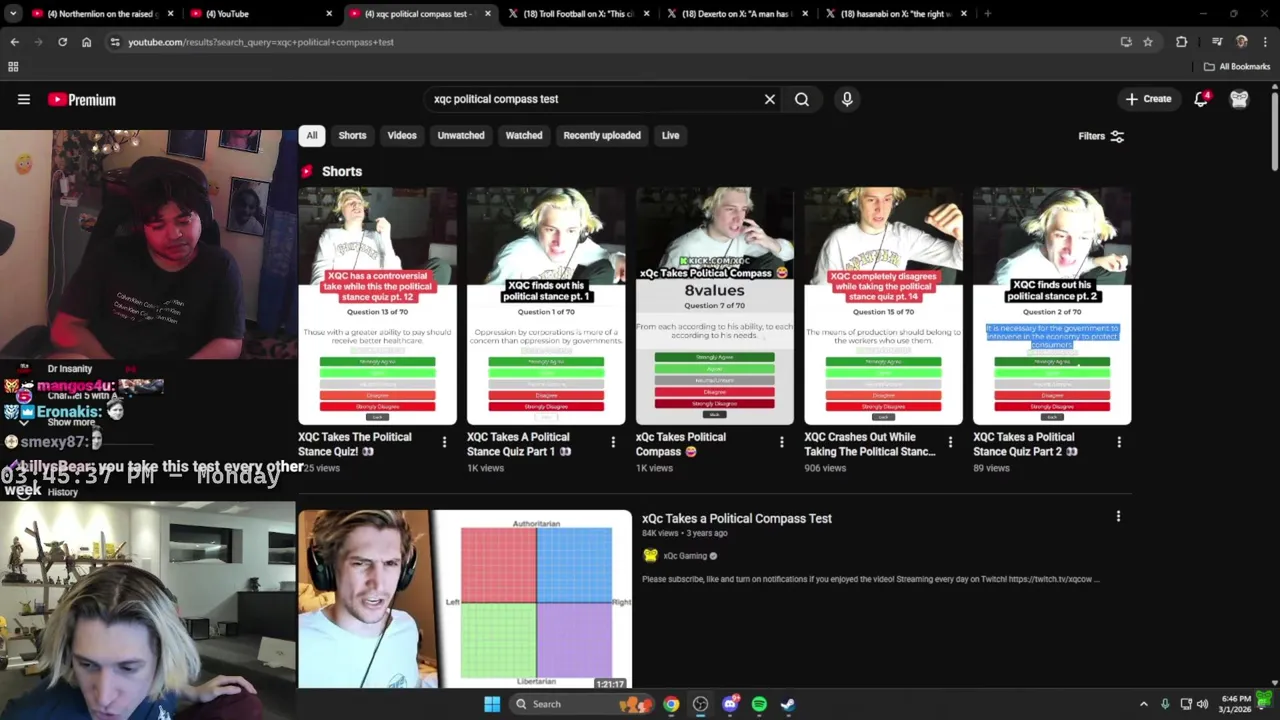Click the Create button

click(x=1148, y=99)
